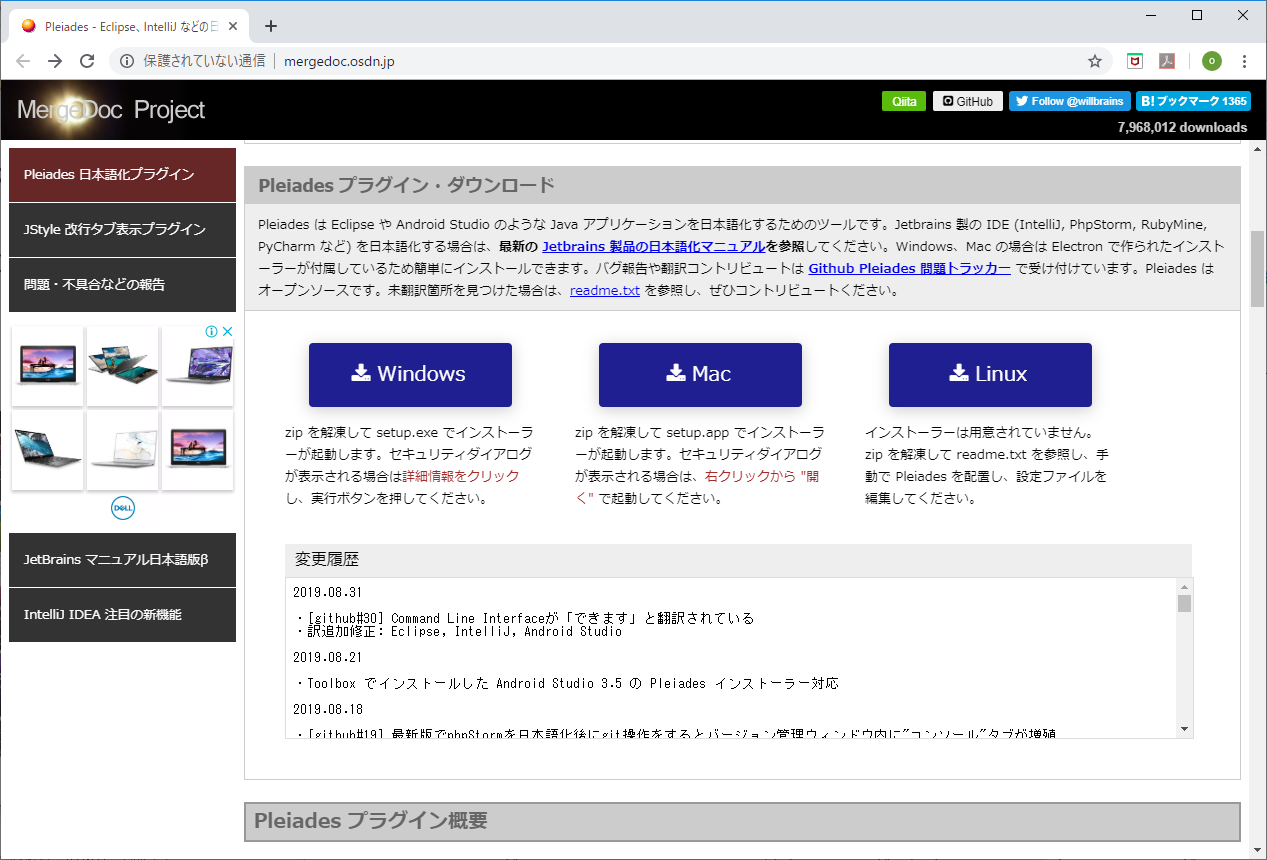The width and height of the screenshot is (1267, 860).
Task: Click the 2019.08.31 changelog date
Action: [327, 592]
